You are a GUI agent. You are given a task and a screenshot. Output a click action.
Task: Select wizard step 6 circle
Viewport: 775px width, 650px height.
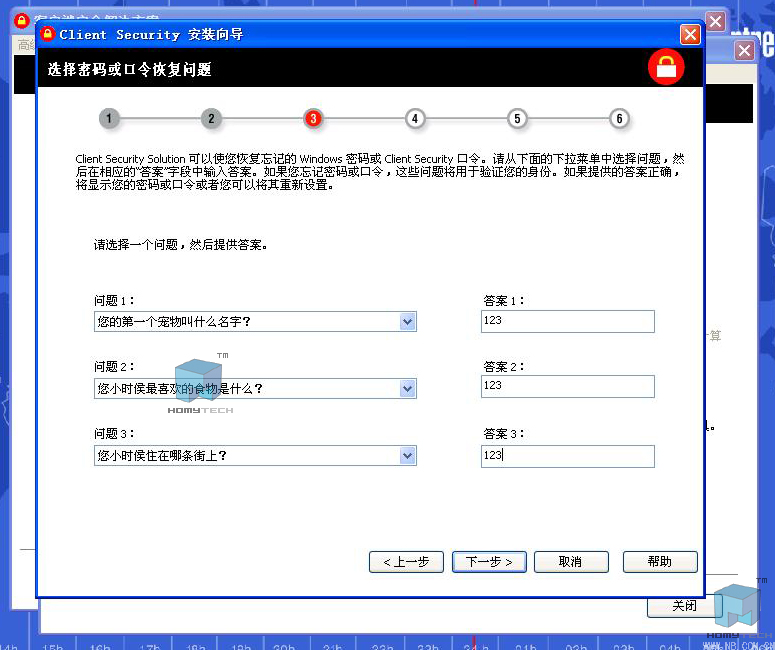619,119
